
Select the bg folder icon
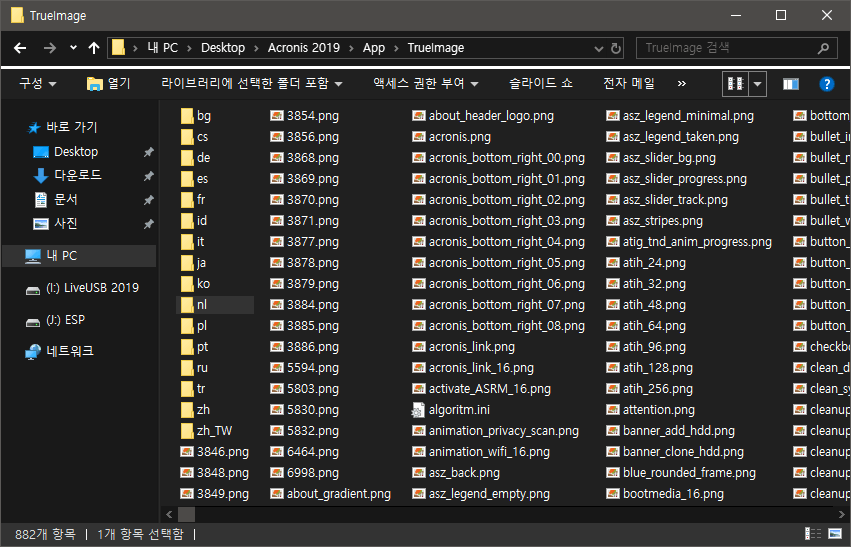187,116
